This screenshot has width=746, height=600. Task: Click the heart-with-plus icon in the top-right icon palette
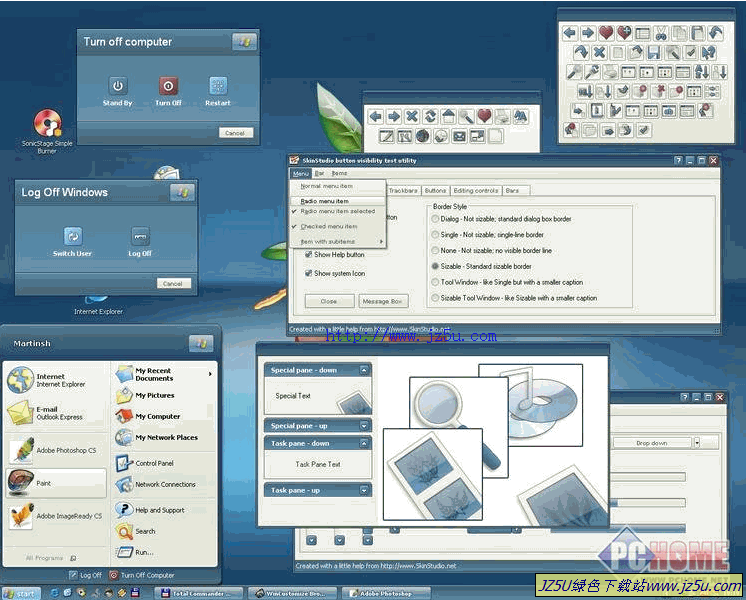pos(624,33)
